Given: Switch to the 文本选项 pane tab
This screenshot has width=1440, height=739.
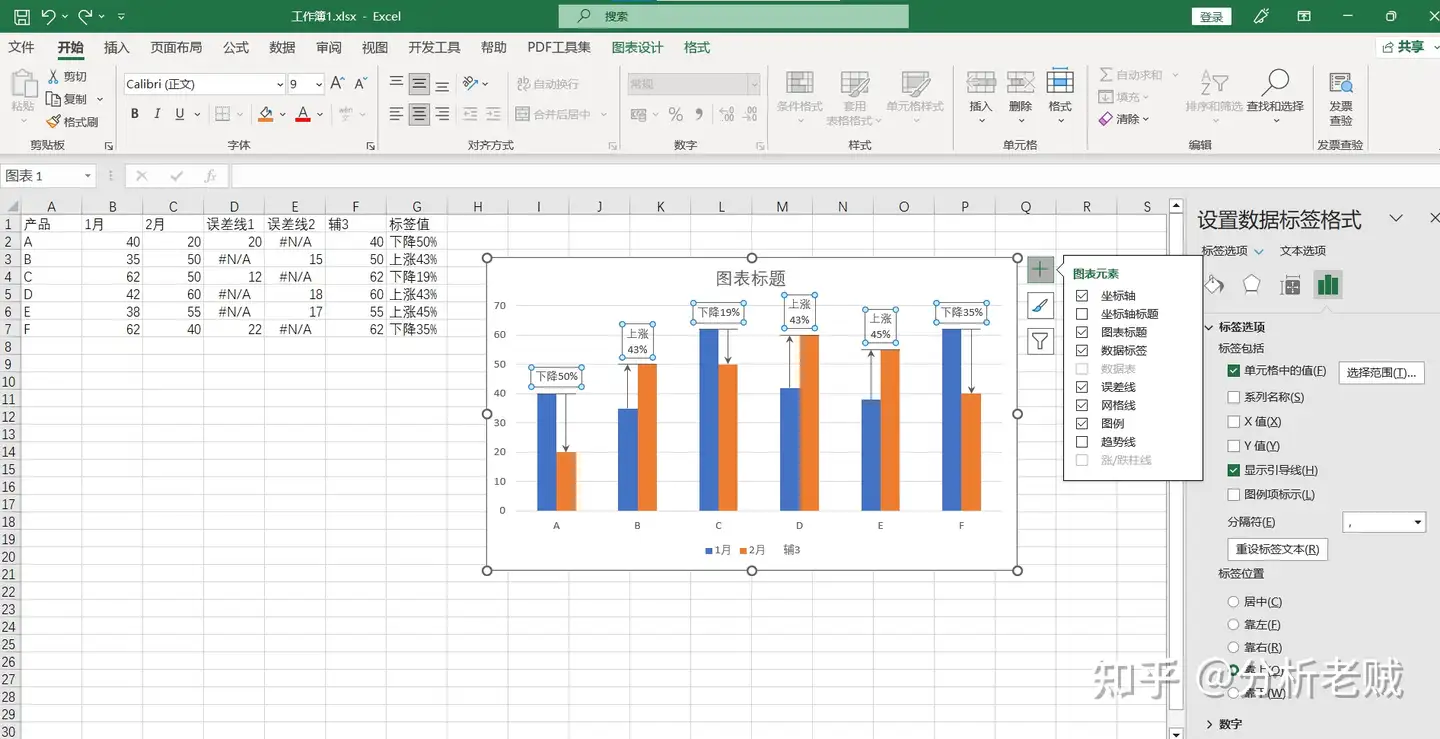Looking at the screenshot, I should [1303, 251].
